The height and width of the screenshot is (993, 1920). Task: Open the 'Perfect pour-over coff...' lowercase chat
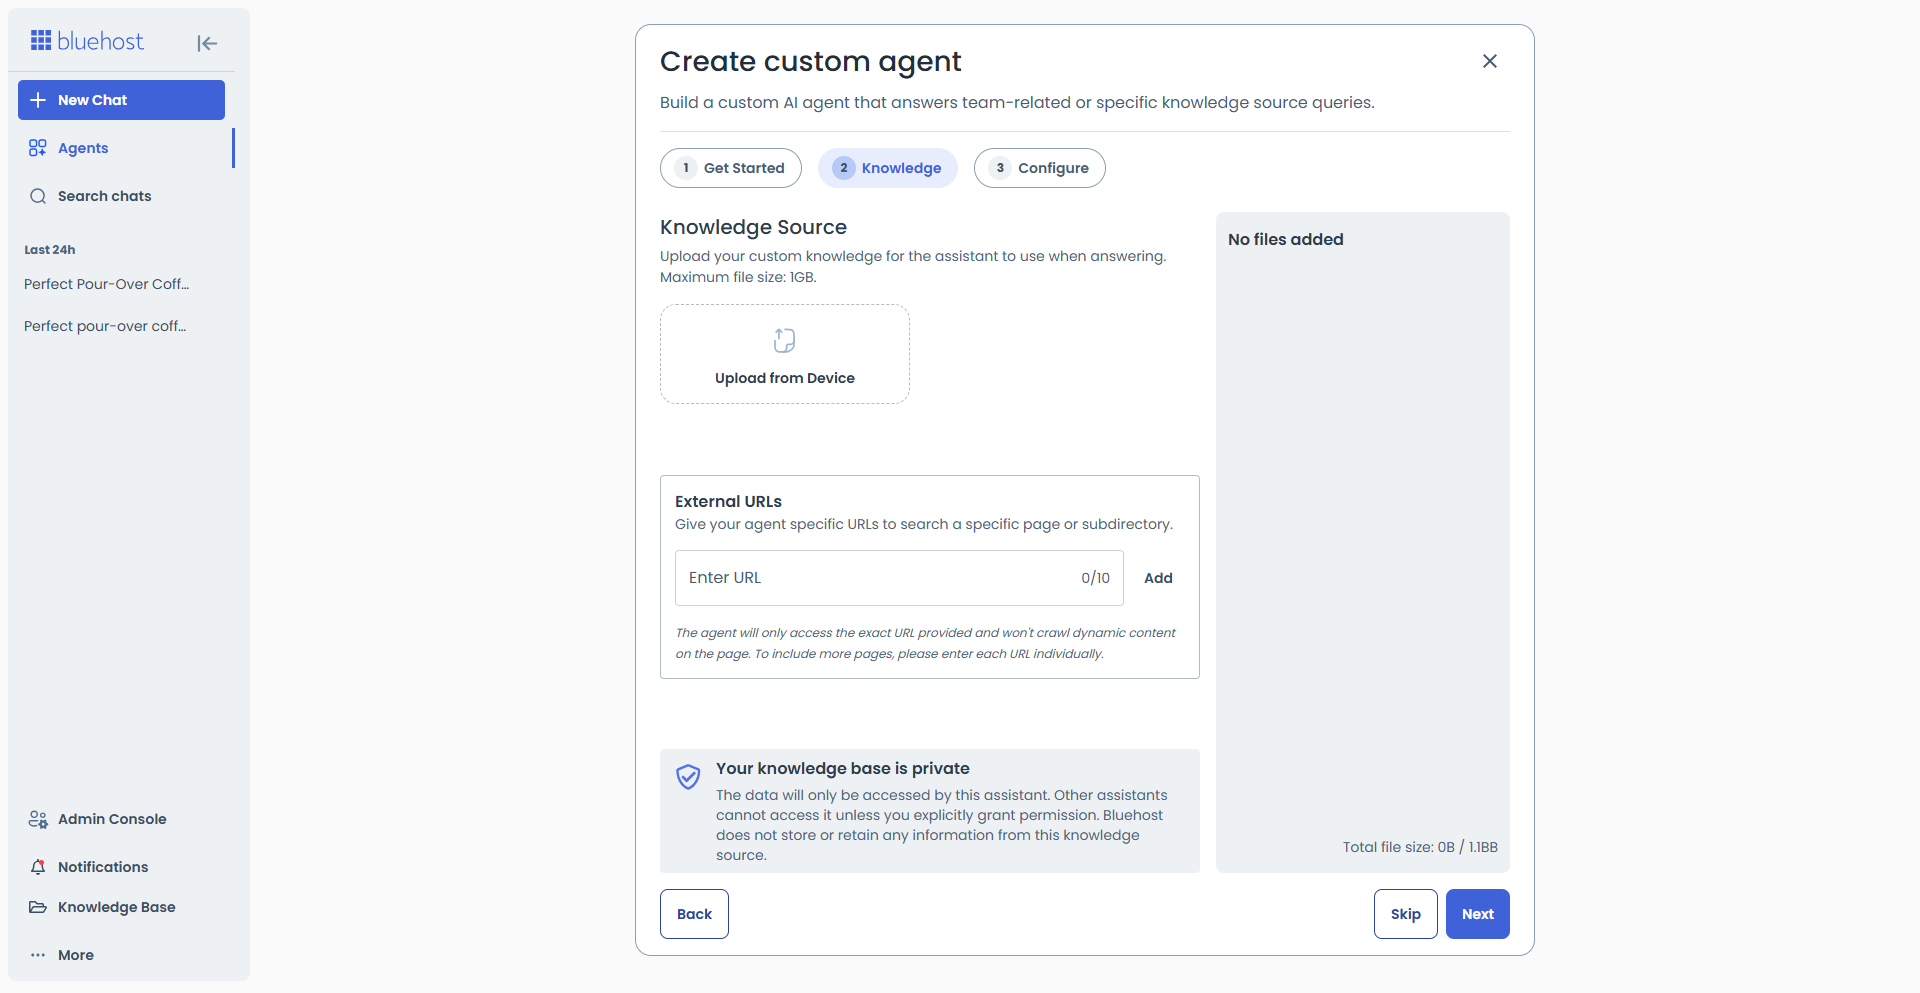(106, 326)
